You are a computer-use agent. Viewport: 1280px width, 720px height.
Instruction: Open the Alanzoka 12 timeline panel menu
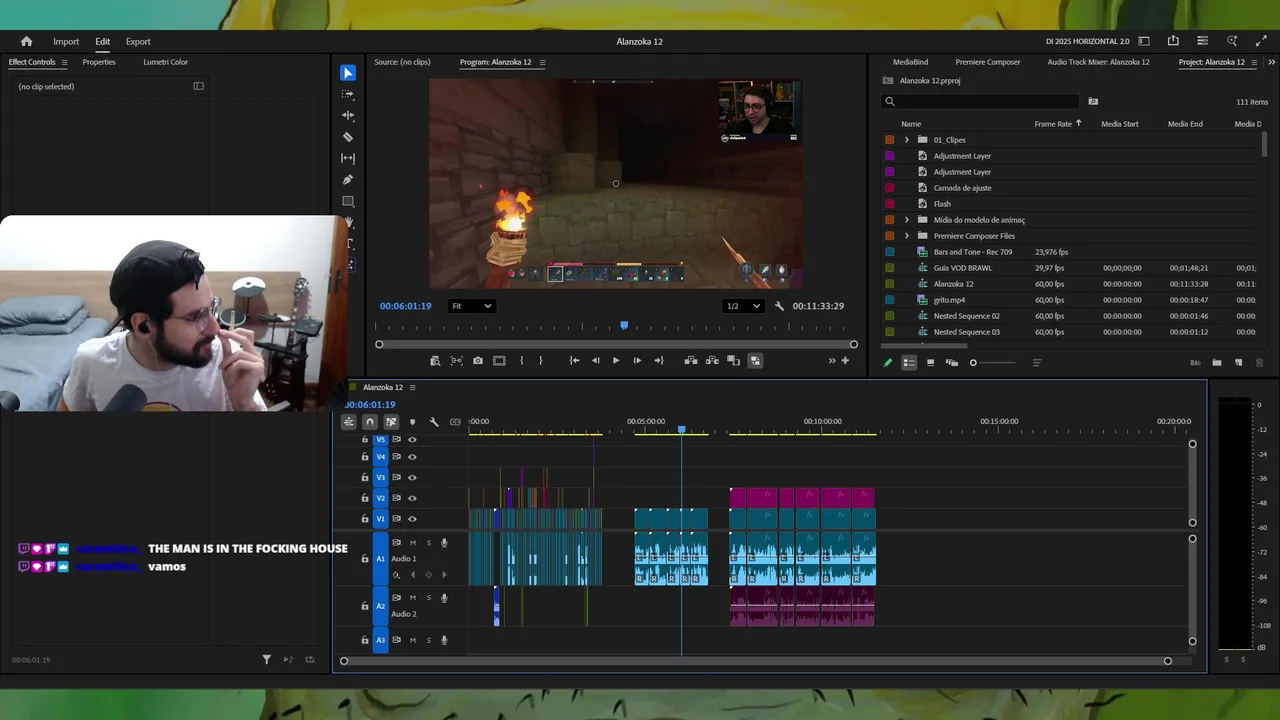(x=412, y=387)
